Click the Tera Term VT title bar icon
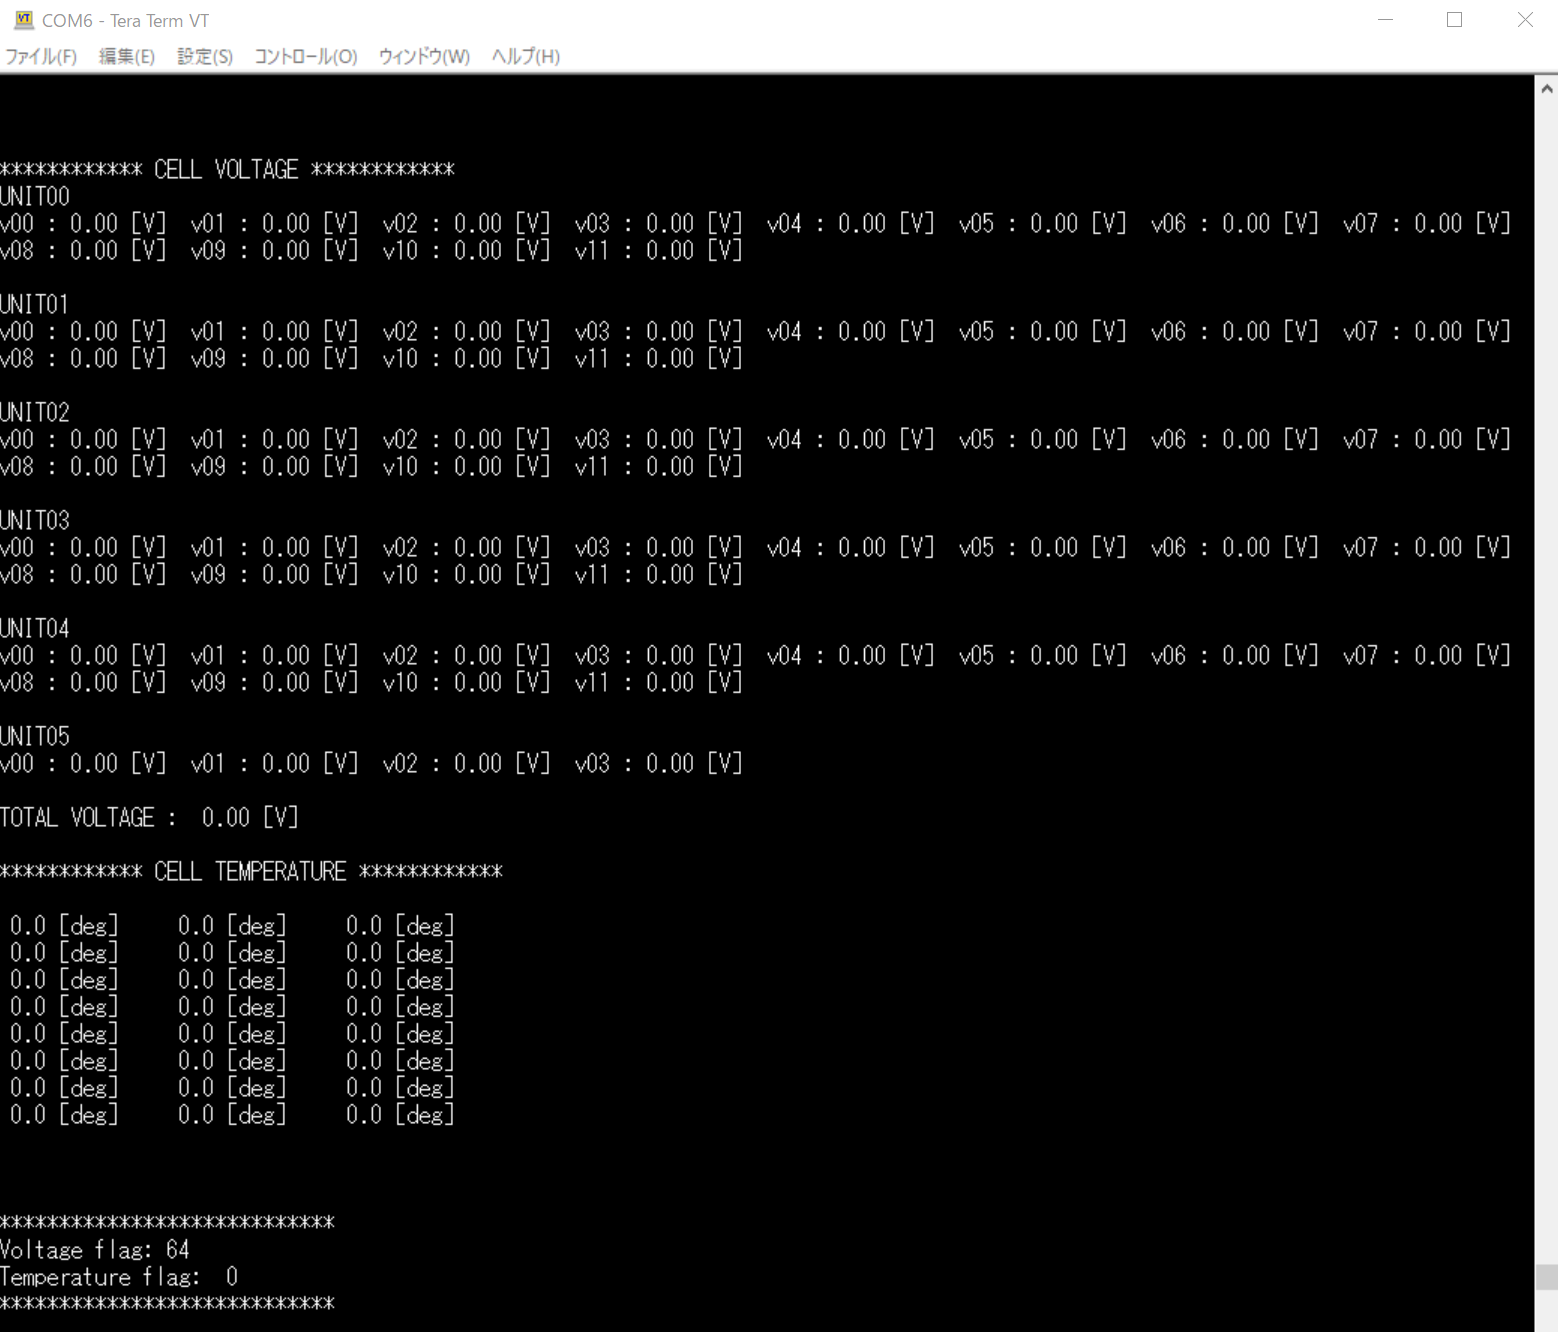The image size is (1558, 1332). pos(24,19)
